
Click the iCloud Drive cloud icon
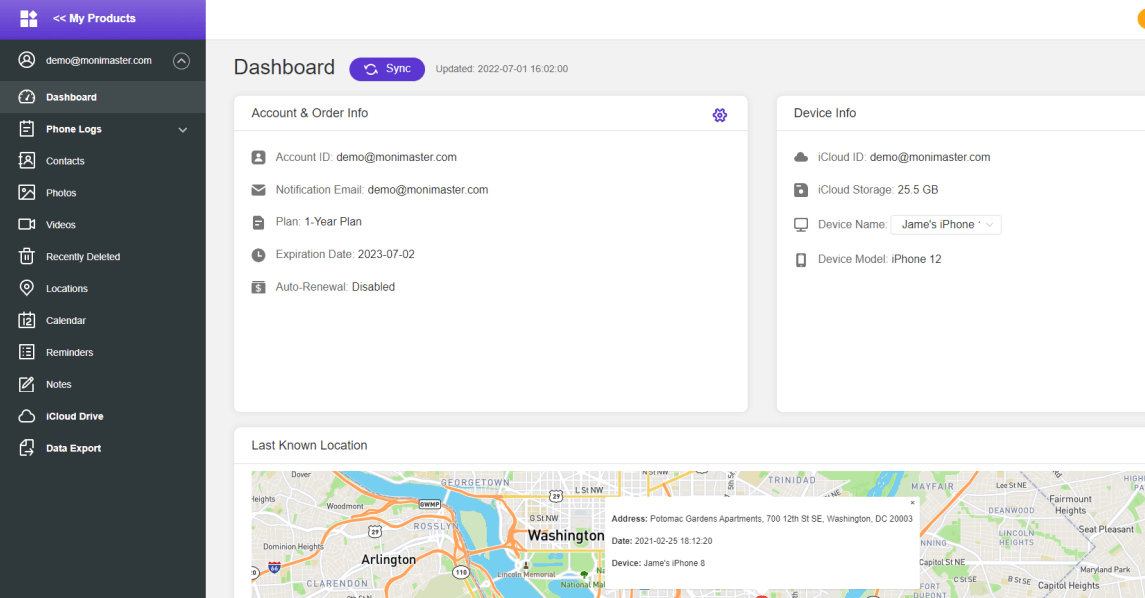pos(26,416)
